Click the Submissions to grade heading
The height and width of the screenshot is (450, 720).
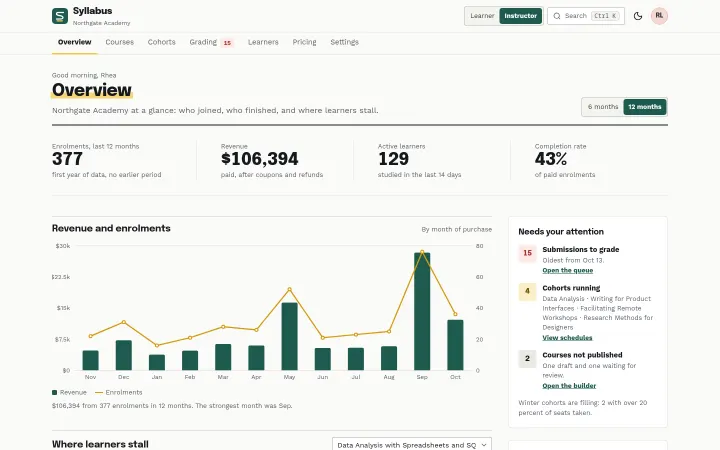pos(580,249)
